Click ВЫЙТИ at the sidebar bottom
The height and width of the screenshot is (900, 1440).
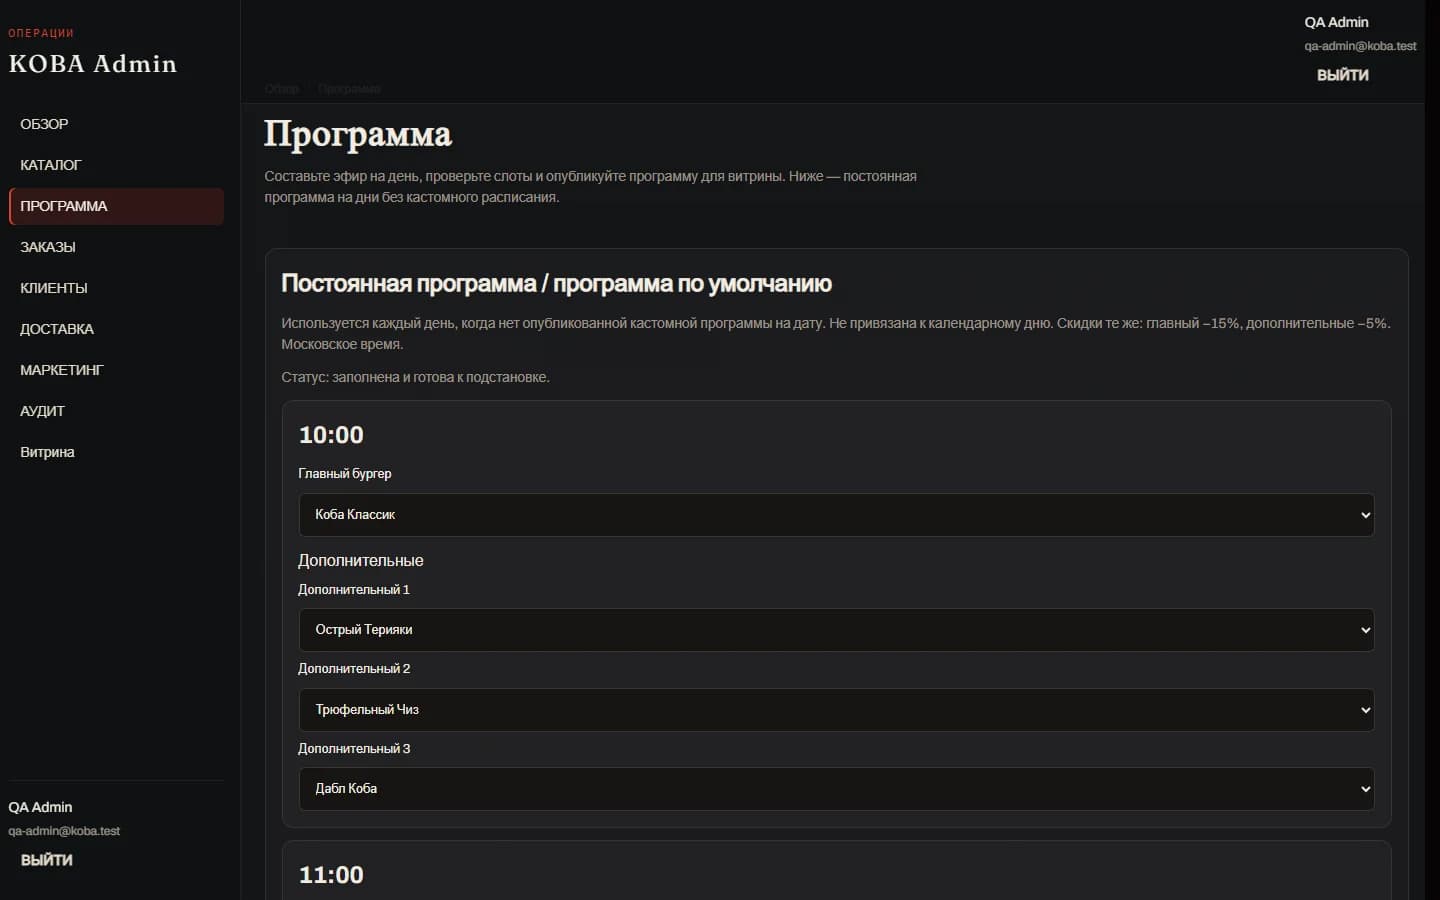(47, 860)
